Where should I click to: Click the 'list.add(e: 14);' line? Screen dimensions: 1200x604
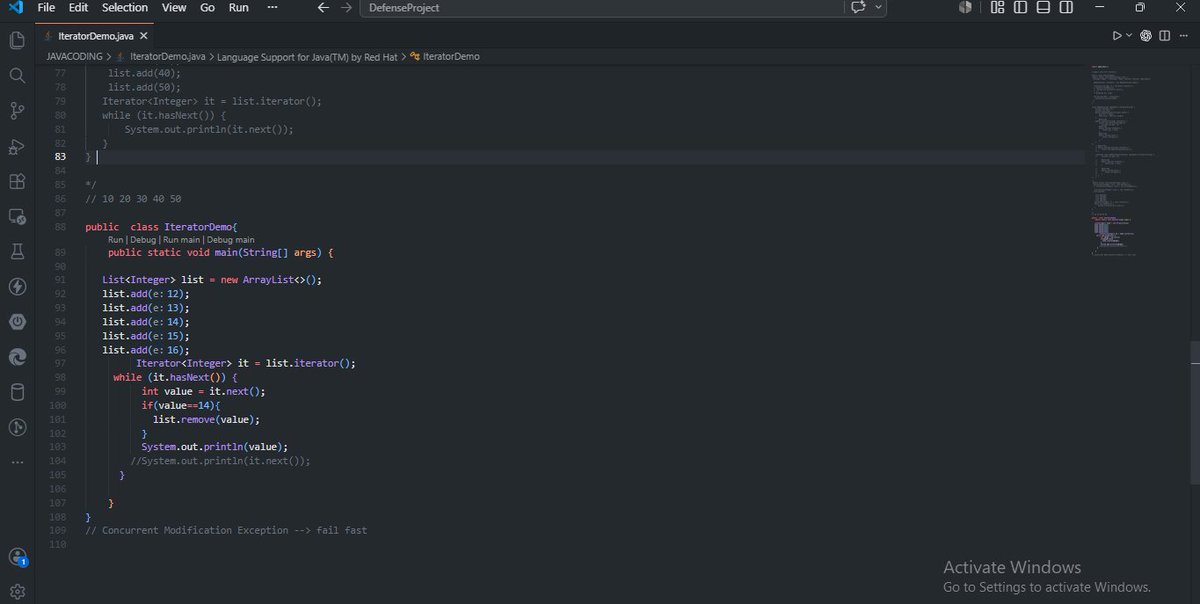click(145, 322)
